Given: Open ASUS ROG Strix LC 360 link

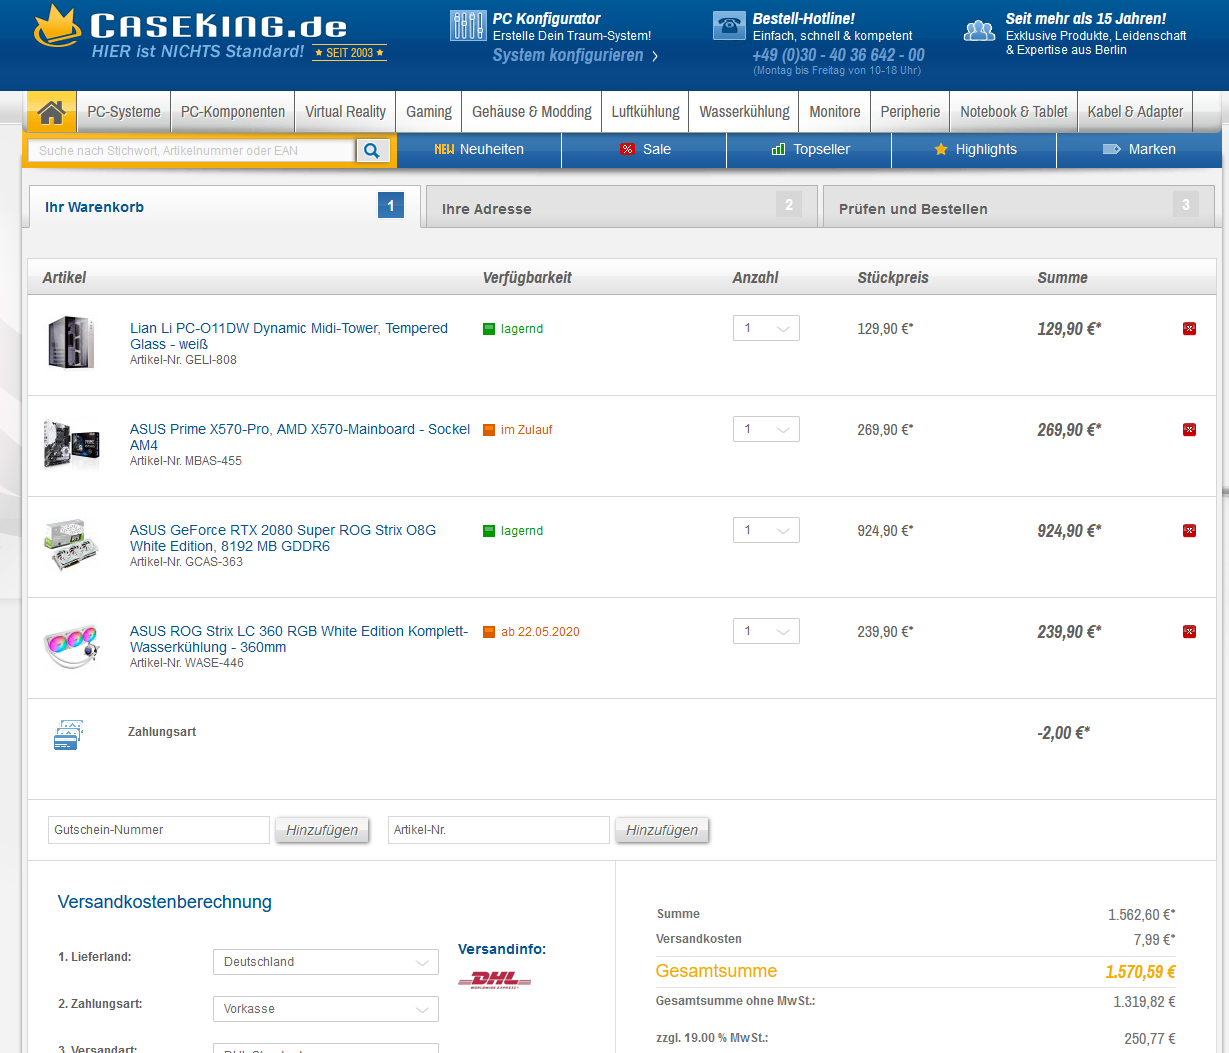Looking at the screenshot, I should tap(299, 639).
